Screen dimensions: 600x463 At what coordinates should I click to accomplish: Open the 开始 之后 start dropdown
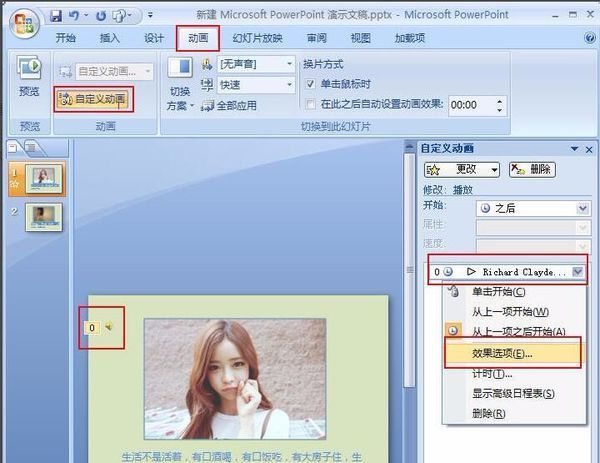pyautogui.click(x=533, y=209)
